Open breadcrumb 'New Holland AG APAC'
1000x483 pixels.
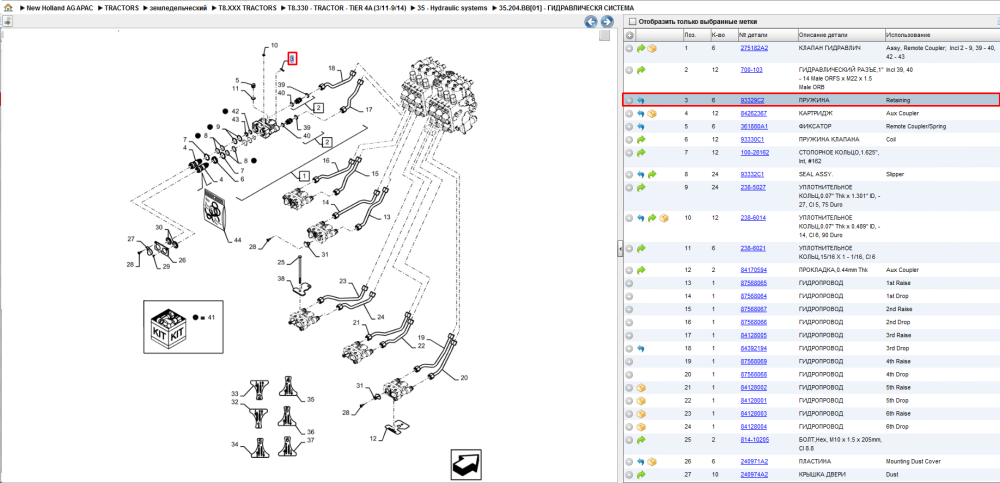(61, 8)
